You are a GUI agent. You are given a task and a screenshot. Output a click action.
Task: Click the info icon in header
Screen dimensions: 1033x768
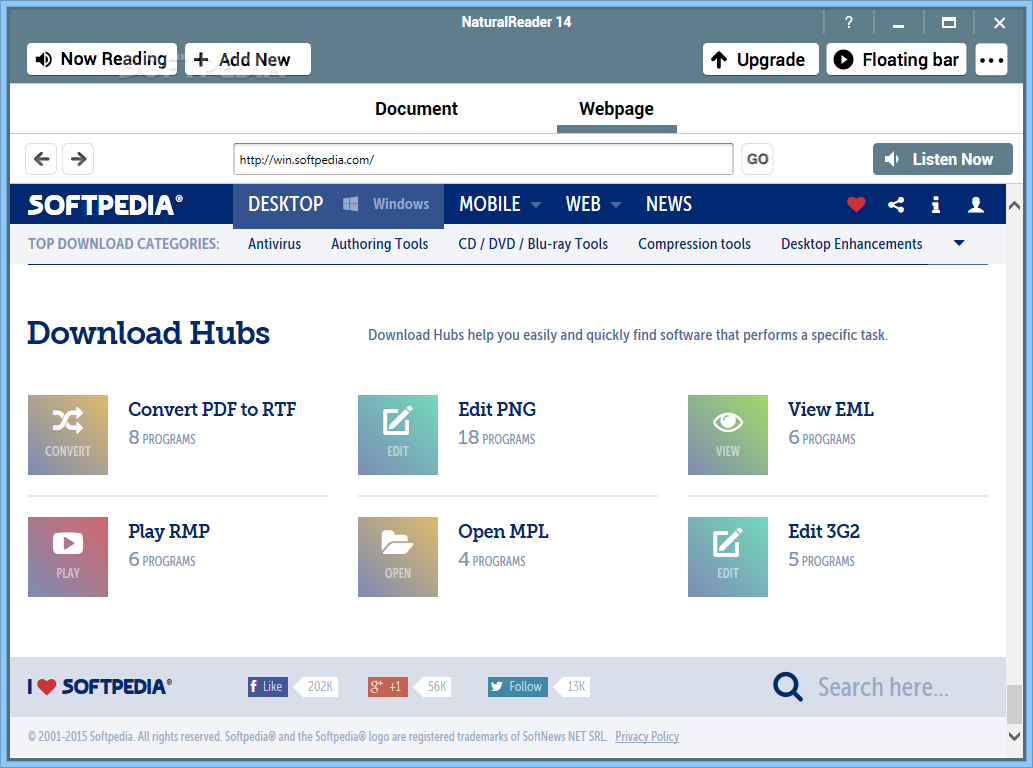pos(935,205)
